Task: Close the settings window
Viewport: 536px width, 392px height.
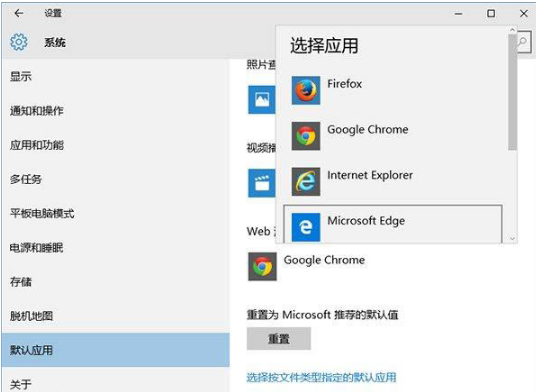Action: pos(523,13)
